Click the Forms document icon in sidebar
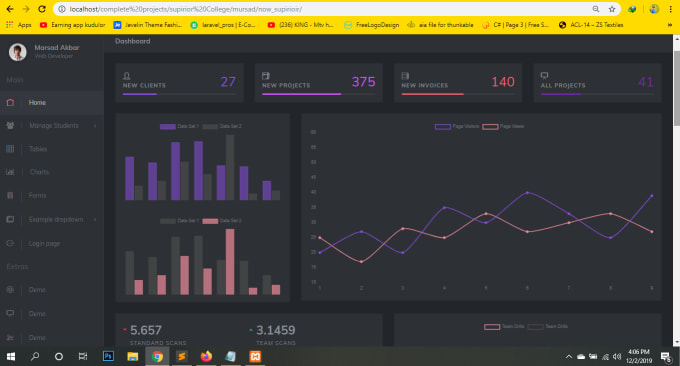 (10, 196)
